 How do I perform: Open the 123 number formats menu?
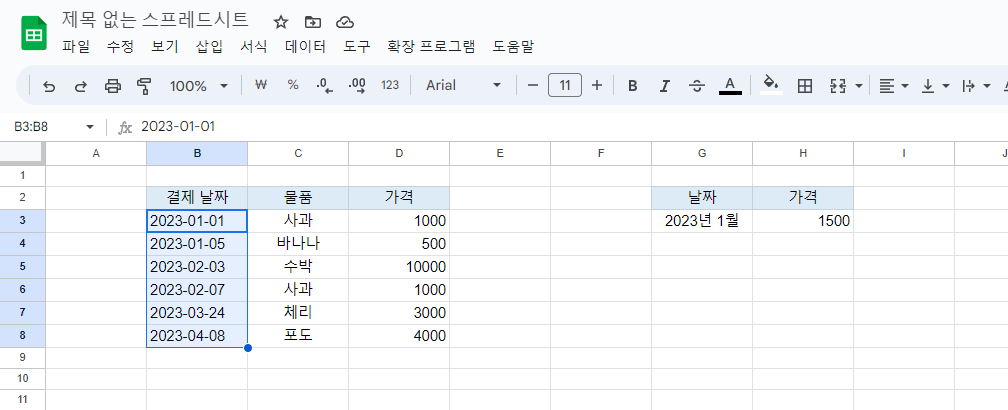(390, 85)
